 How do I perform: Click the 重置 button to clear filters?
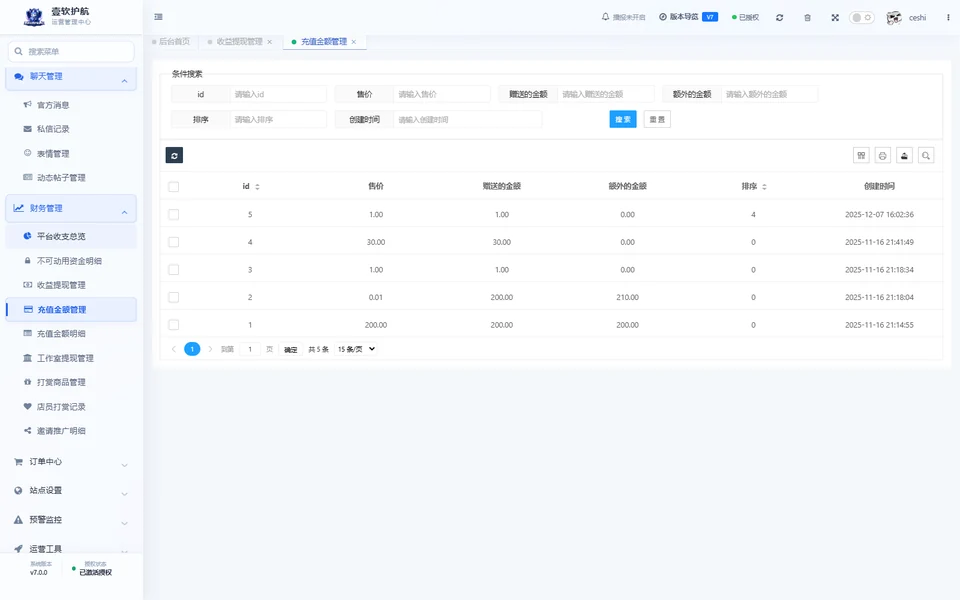pos(658,120)
